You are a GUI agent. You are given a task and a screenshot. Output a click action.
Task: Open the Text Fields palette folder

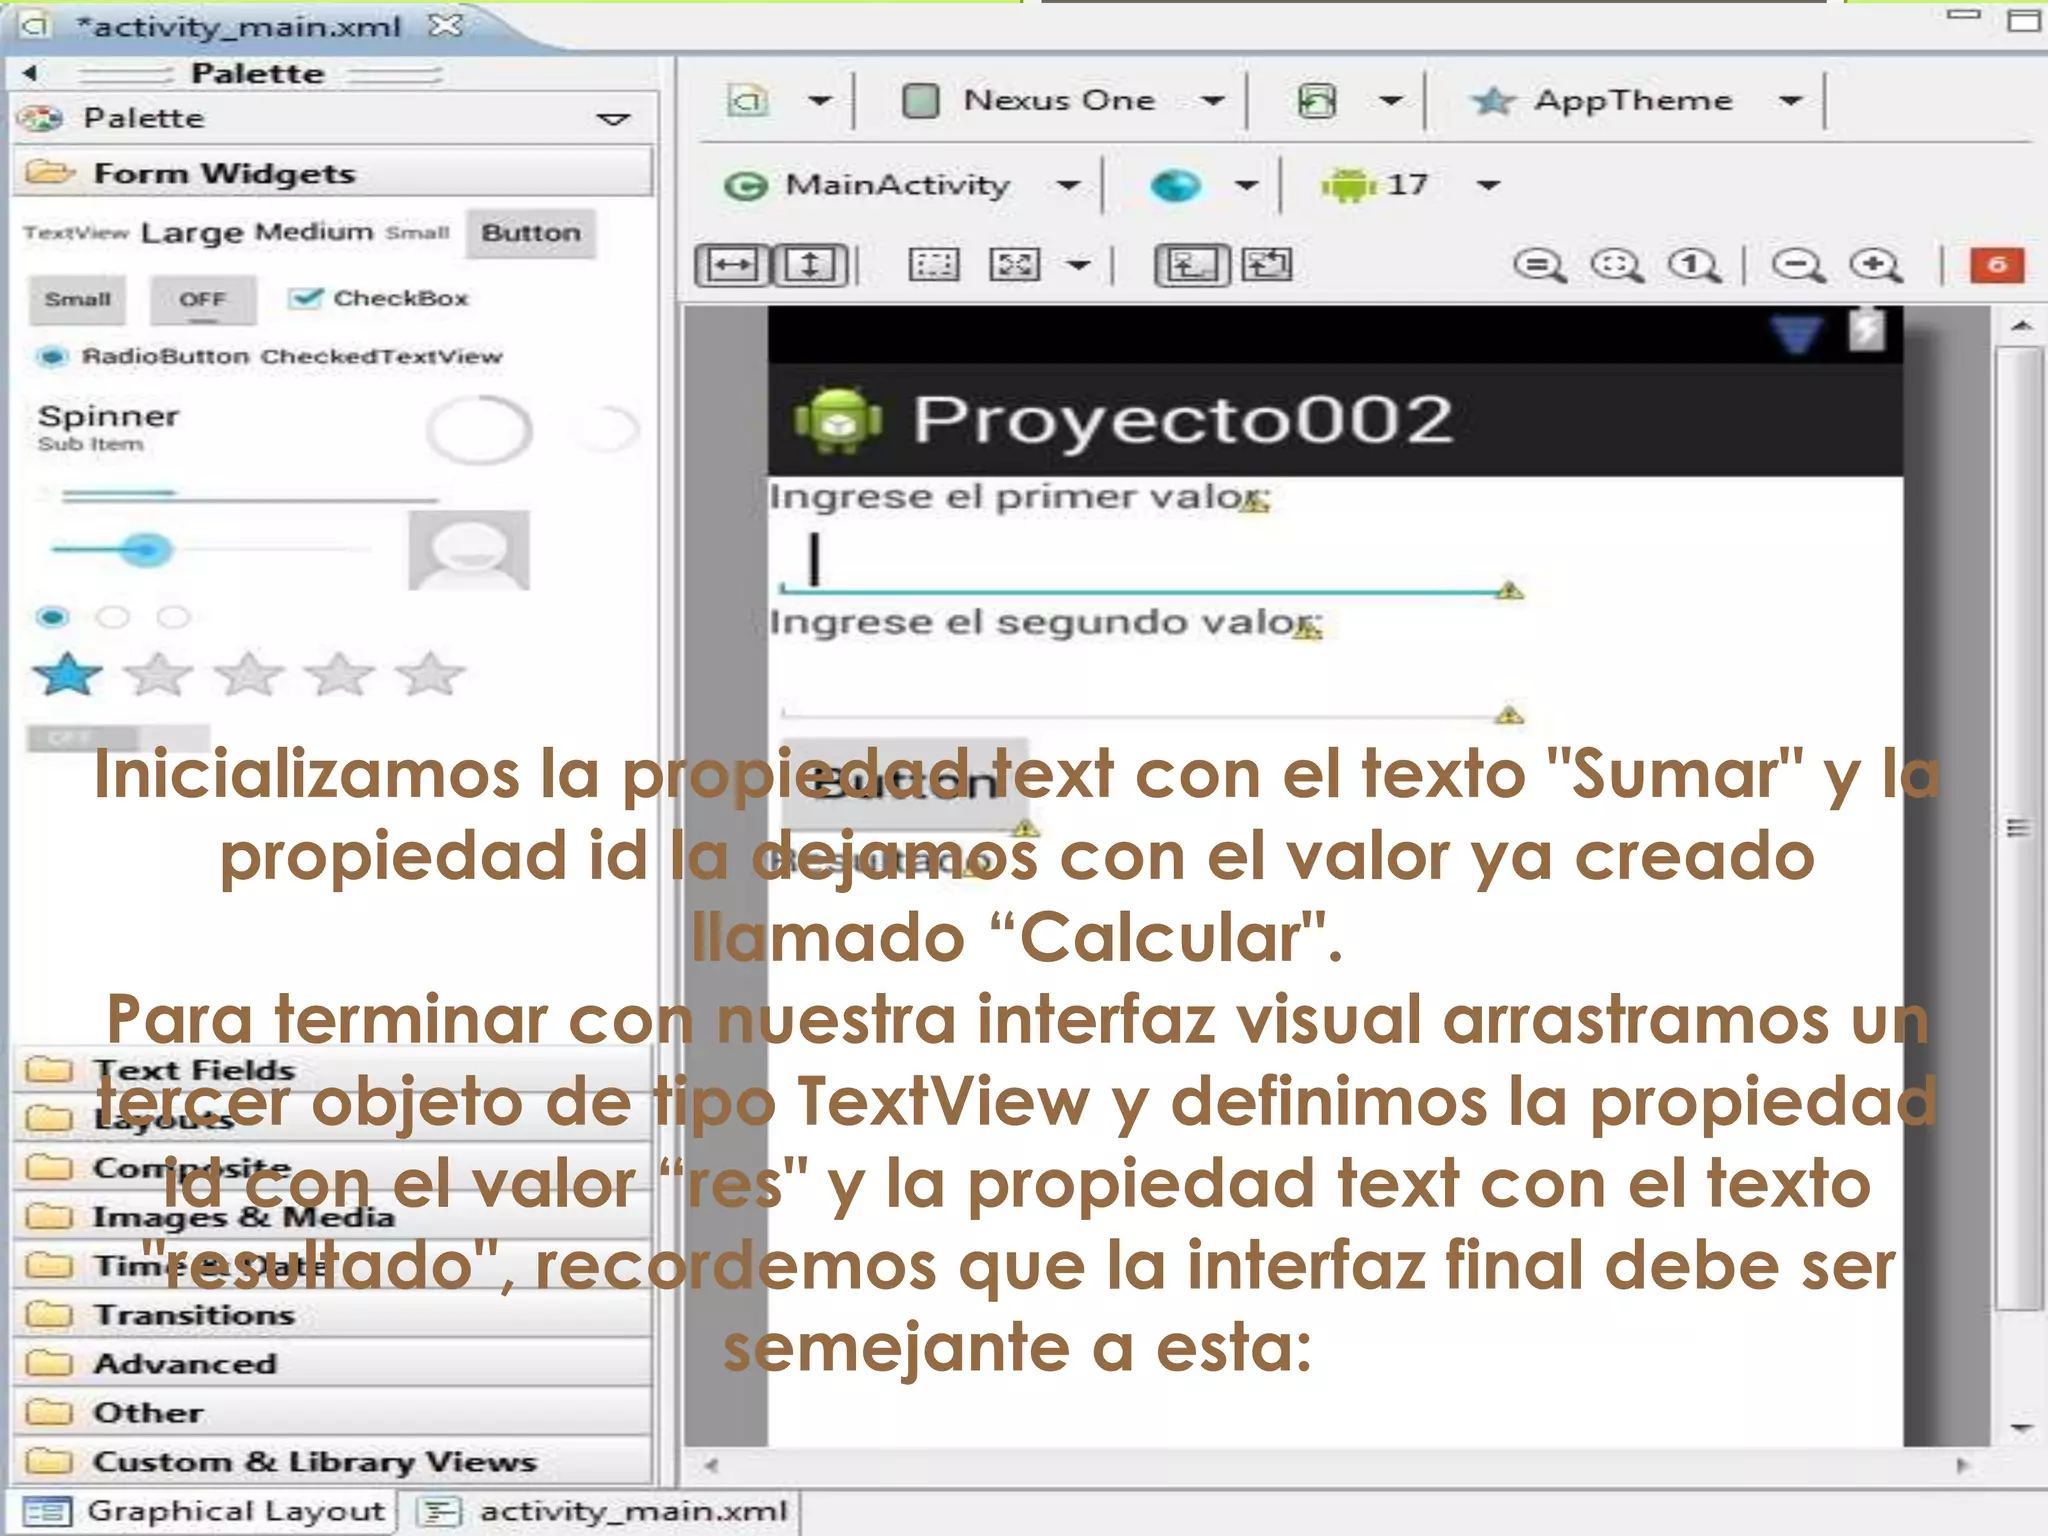tap(332, 1069)
